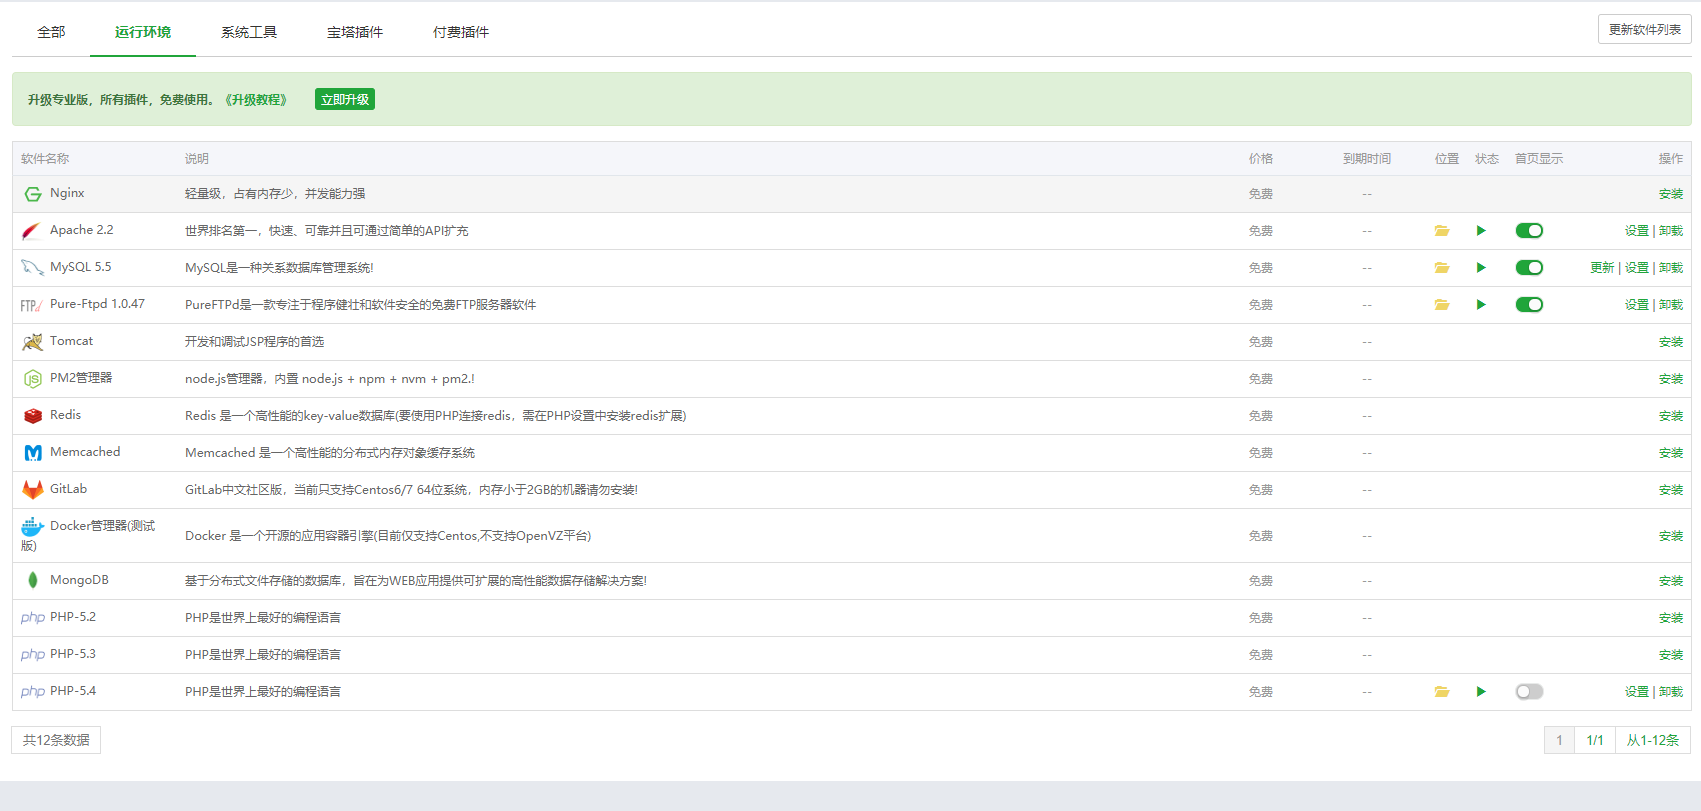Uninstall Apache 2.2 via 卸载
This screenshot has height=811, width=1701.
coord(1671,231)
